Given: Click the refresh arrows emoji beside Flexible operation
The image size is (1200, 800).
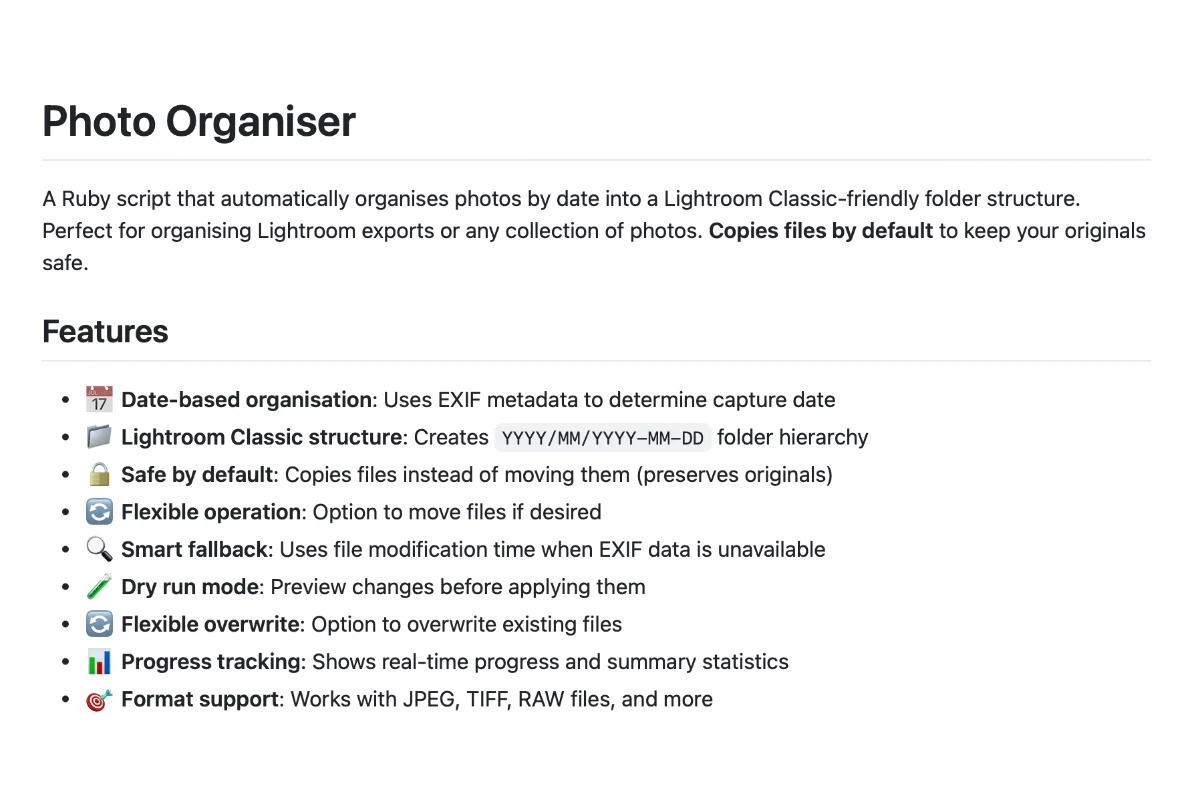Looking at the screenshot, I should [x=99, y=512].
